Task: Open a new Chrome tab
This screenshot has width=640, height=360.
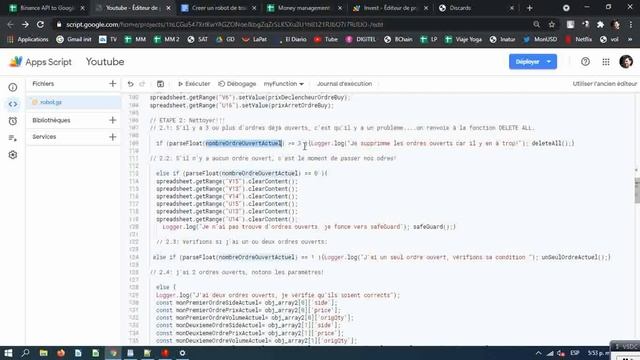Action: (529, 8)
